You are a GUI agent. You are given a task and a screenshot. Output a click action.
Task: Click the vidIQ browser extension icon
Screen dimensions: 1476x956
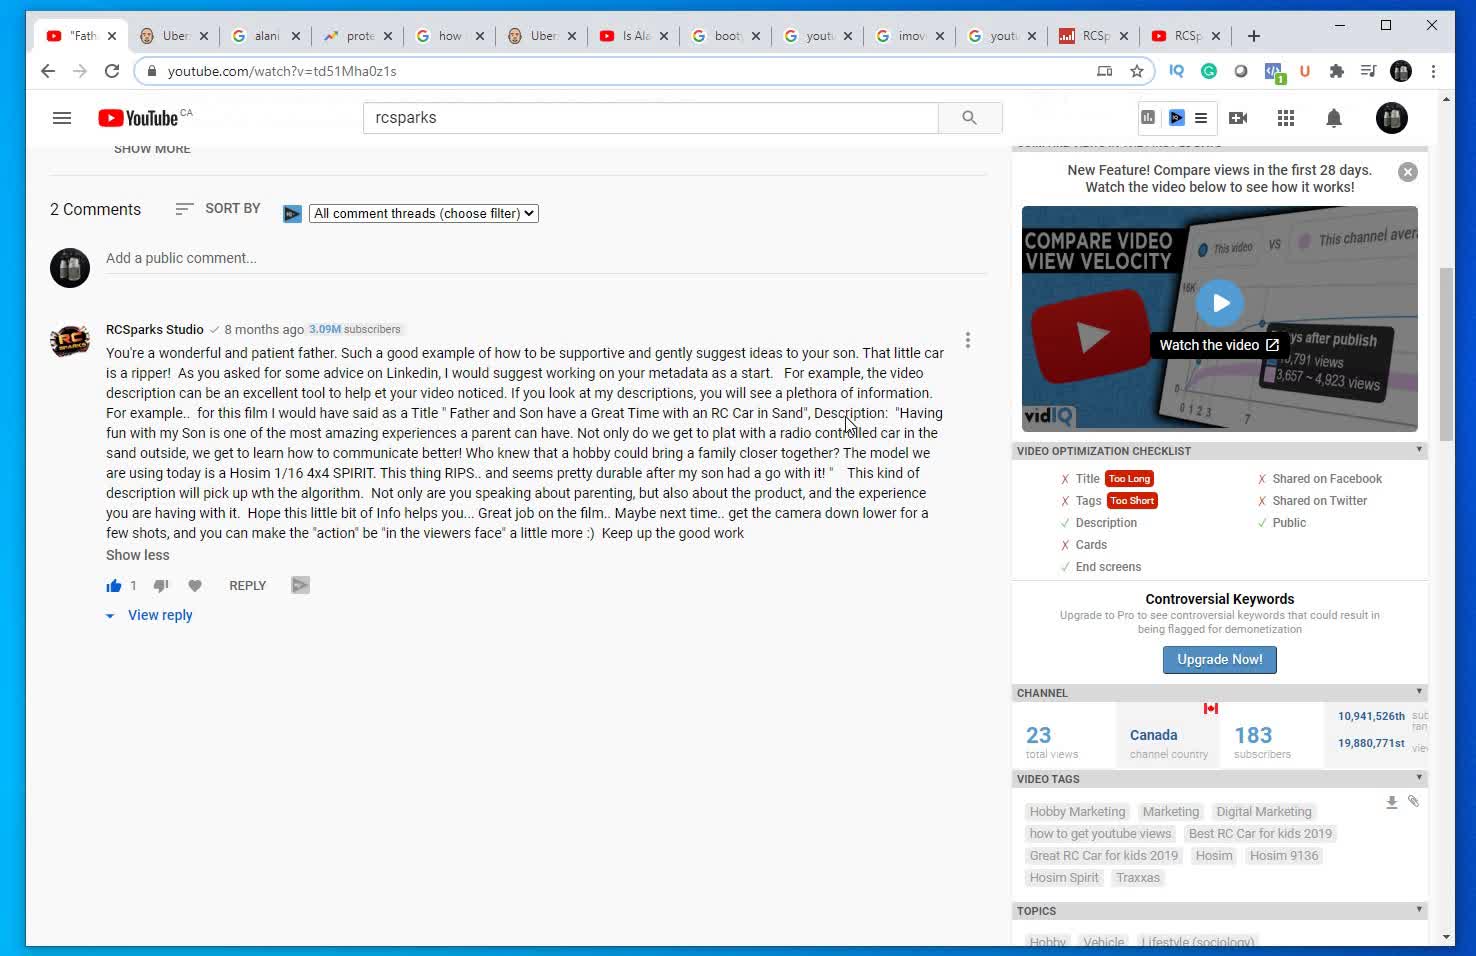tap(1177, 71)
